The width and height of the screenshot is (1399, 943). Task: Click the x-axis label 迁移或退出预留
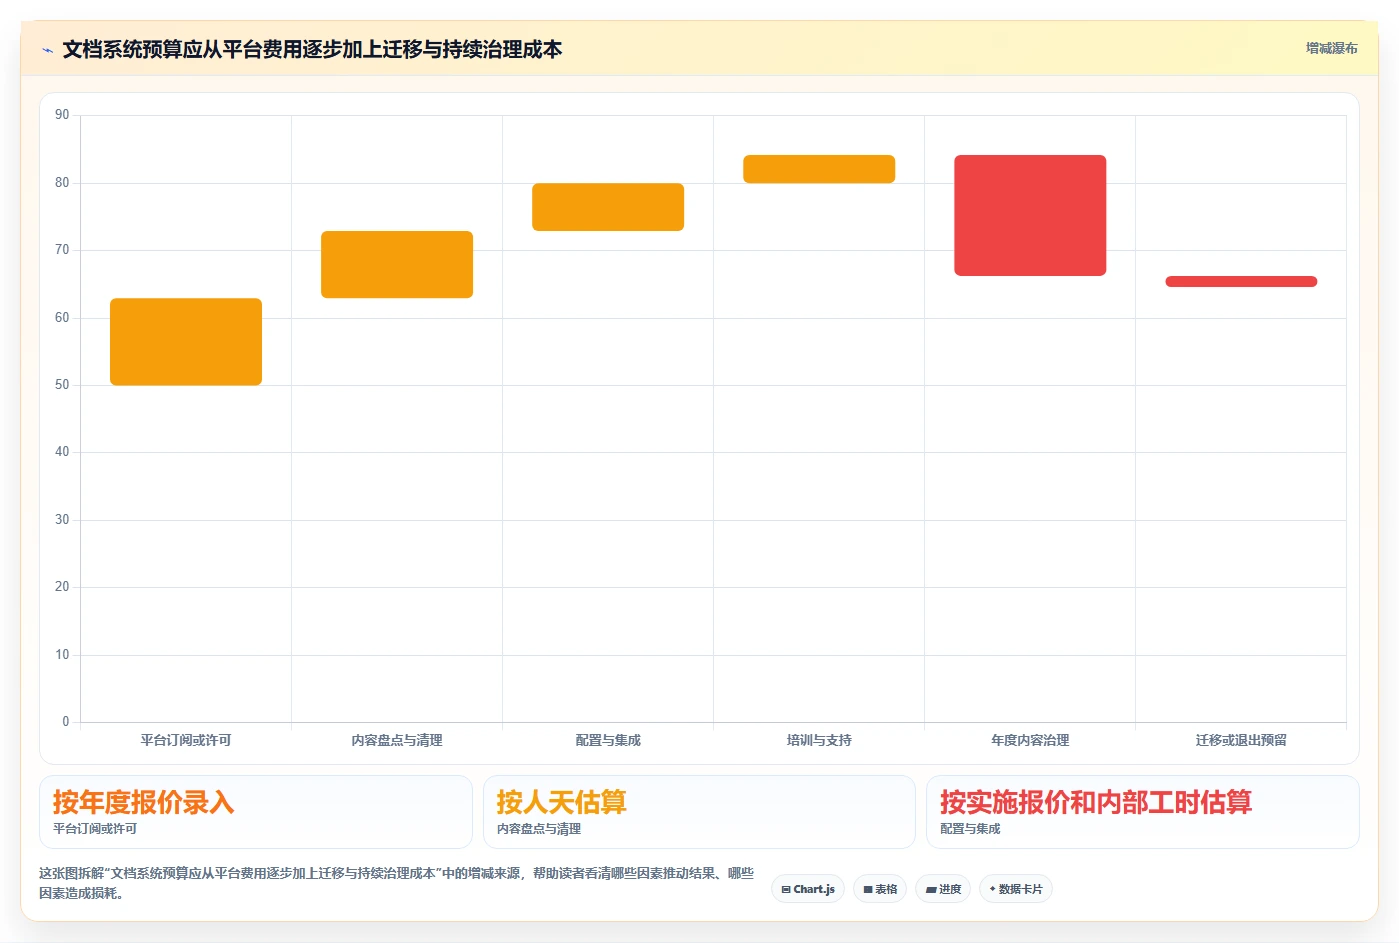tap(1241, 740)
